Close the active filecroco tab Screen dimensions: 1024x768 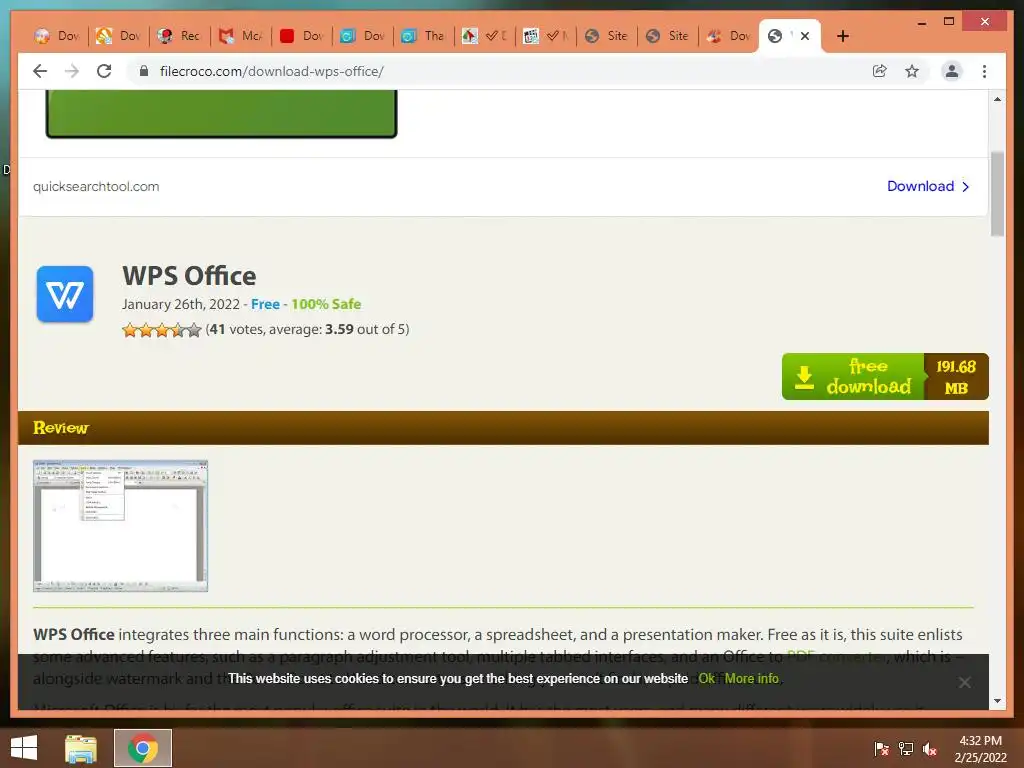(x=805, y=36)
